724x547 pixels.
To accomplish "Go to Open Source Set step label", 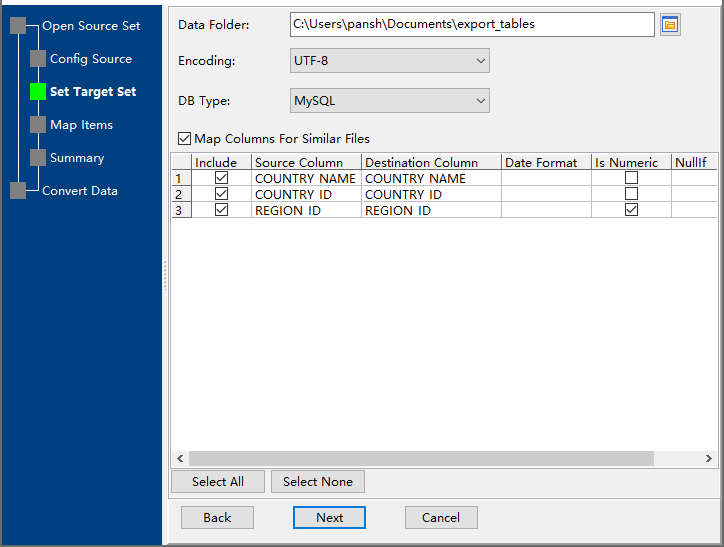I will pos(91,26).
